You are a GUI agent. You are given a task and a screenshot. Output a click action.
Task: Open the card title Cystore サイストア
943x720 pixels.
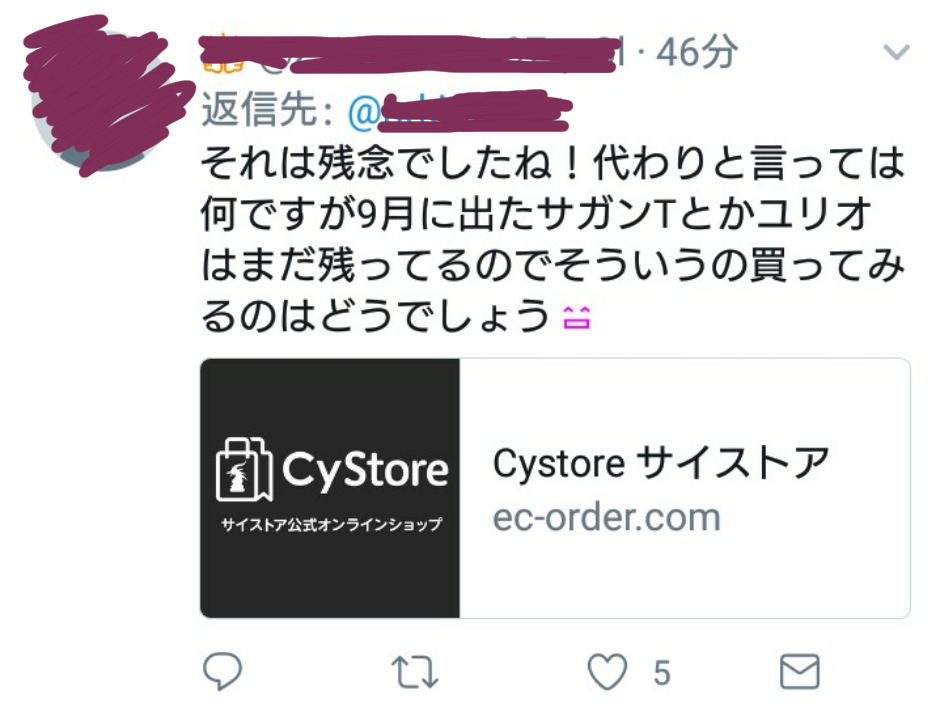[x=661, y=463]
